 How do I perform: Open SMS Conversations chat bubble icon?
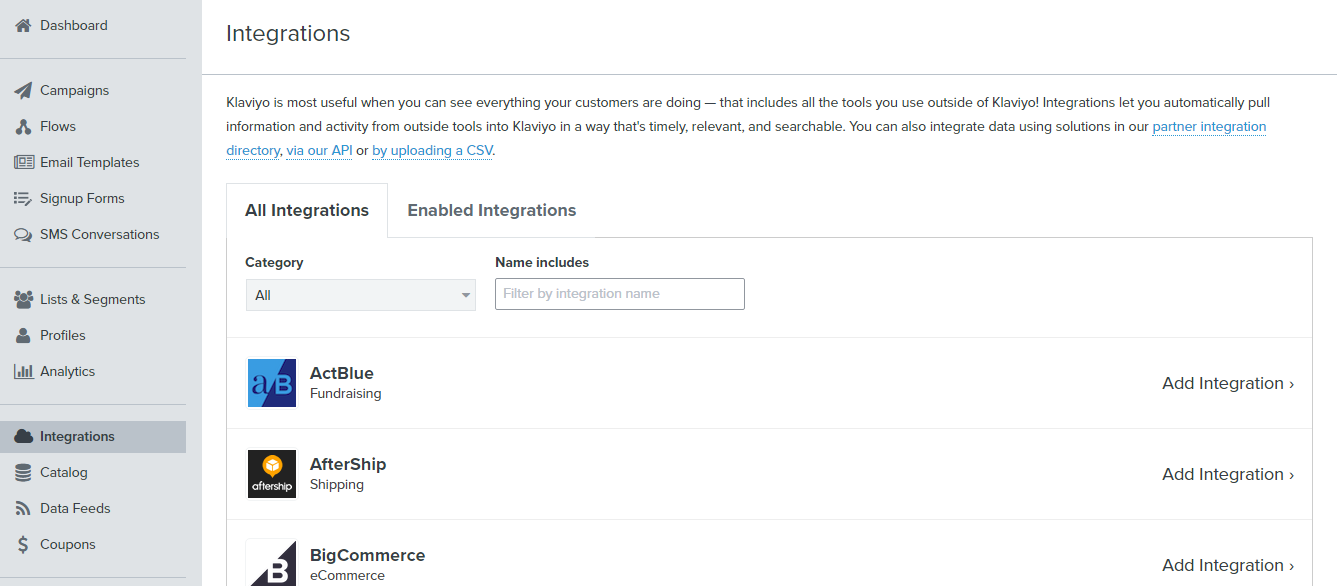[23, 235]
